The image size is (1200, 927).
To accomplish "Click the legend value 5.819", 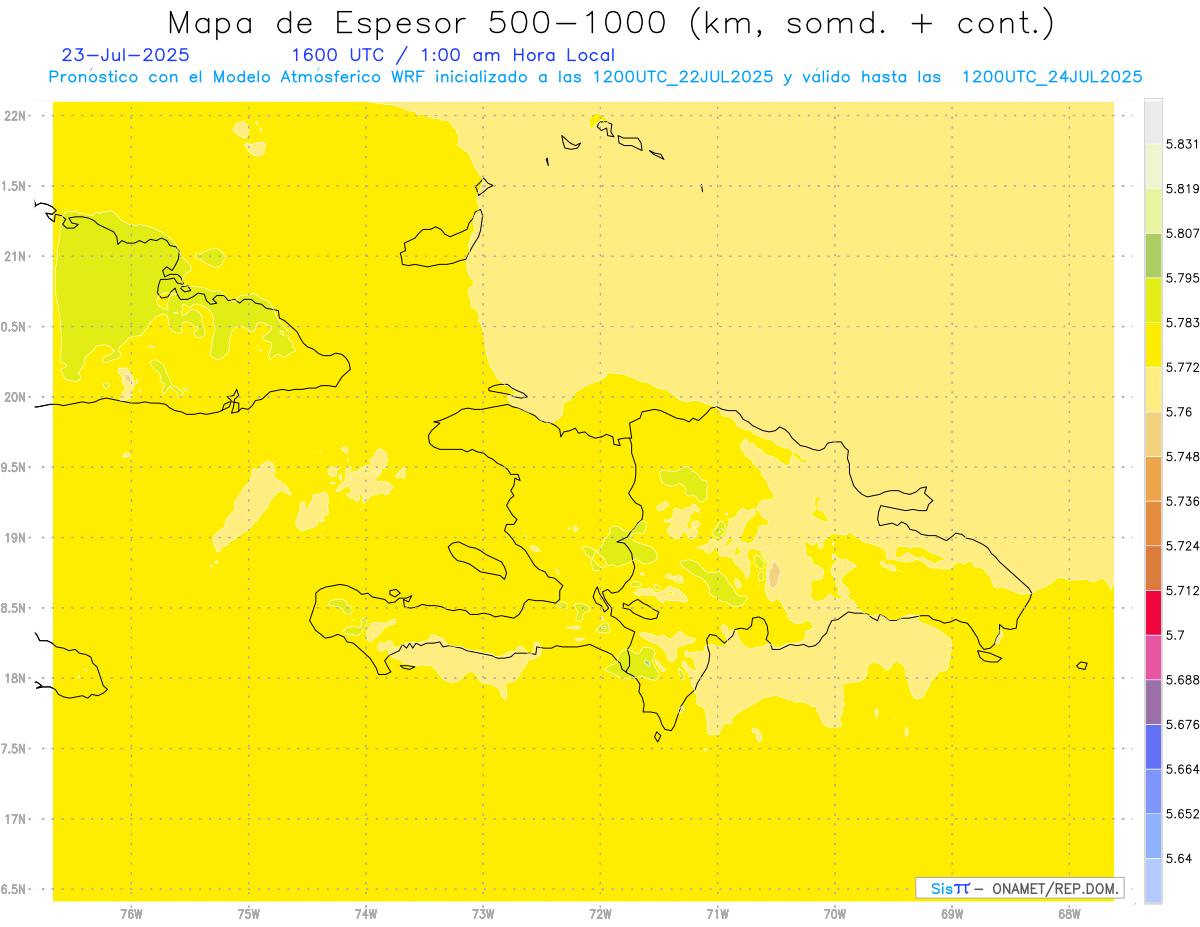I will (x=1183, y=189).
